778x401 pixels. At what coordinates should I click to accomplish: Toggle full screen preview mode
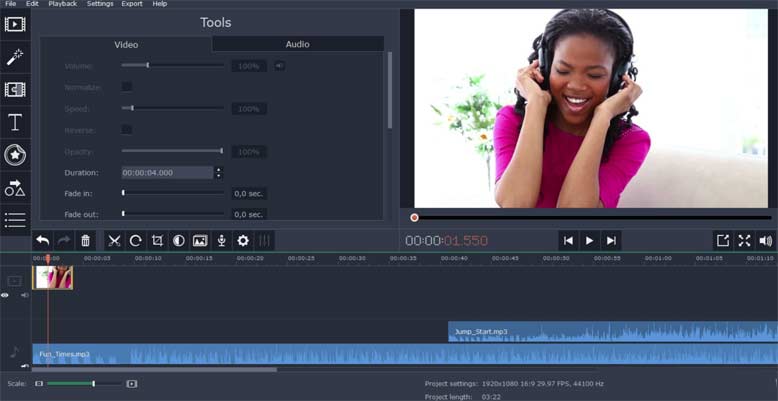[x=744, y=241]
